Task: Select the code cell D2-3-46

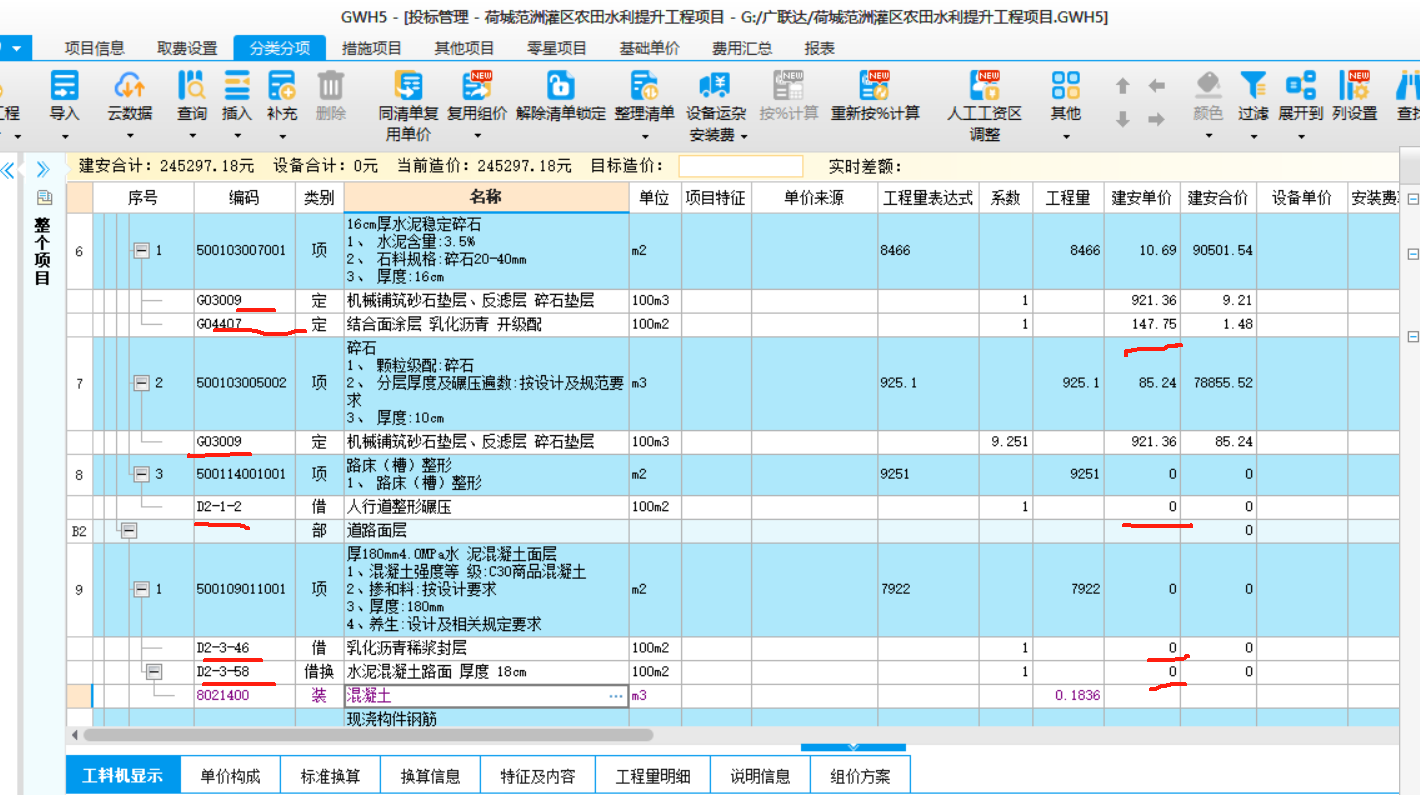Action: (244, 648)
